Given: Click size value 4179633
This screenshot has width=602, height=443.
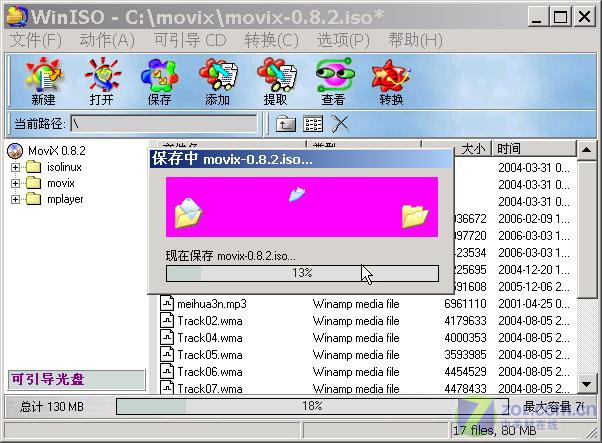Looking at the screenshot, I should click(x=465, y=321).
